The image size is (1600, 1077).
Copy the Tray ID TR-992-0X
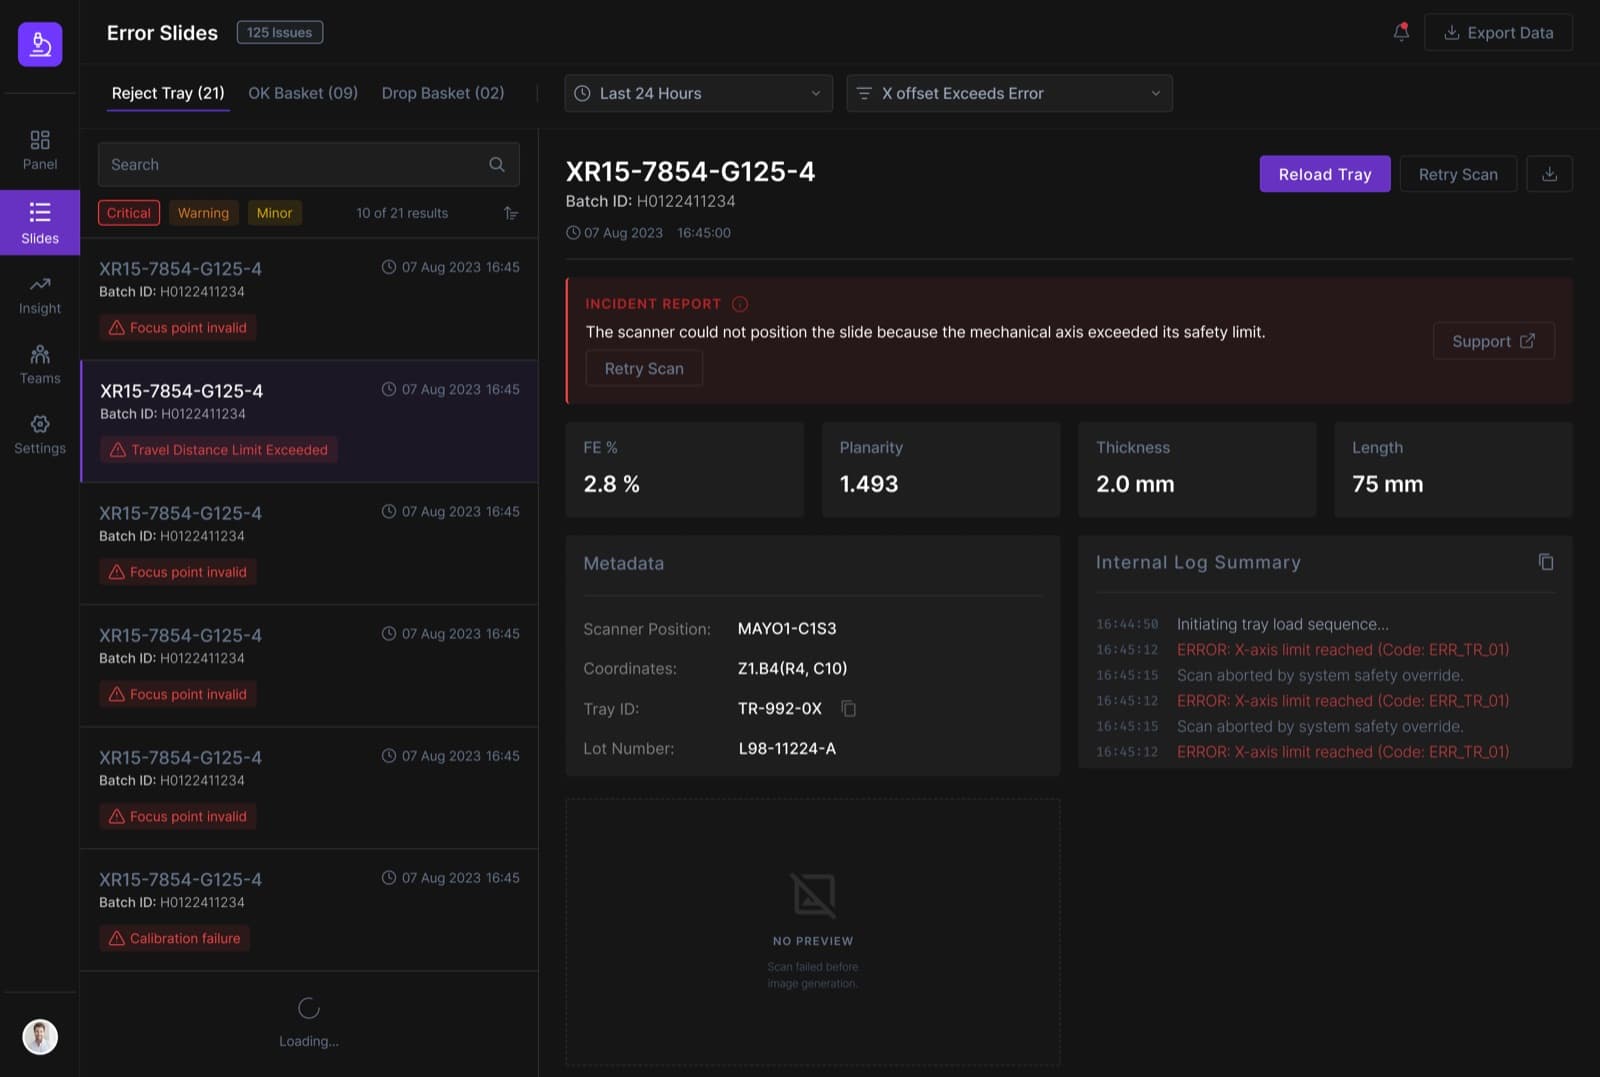(848, 708)
